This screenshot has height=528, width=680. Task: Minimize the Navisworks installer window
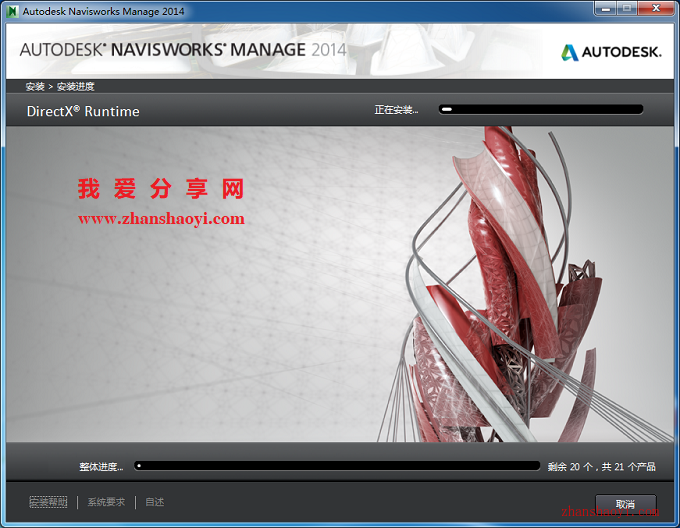click(606, 9)
